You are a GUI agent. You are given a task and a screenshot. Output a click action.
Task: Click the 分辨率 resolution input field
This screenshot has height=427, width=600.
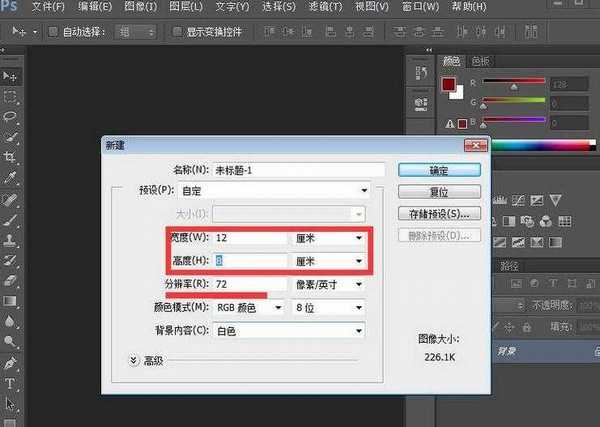click(x=250, y=284)
